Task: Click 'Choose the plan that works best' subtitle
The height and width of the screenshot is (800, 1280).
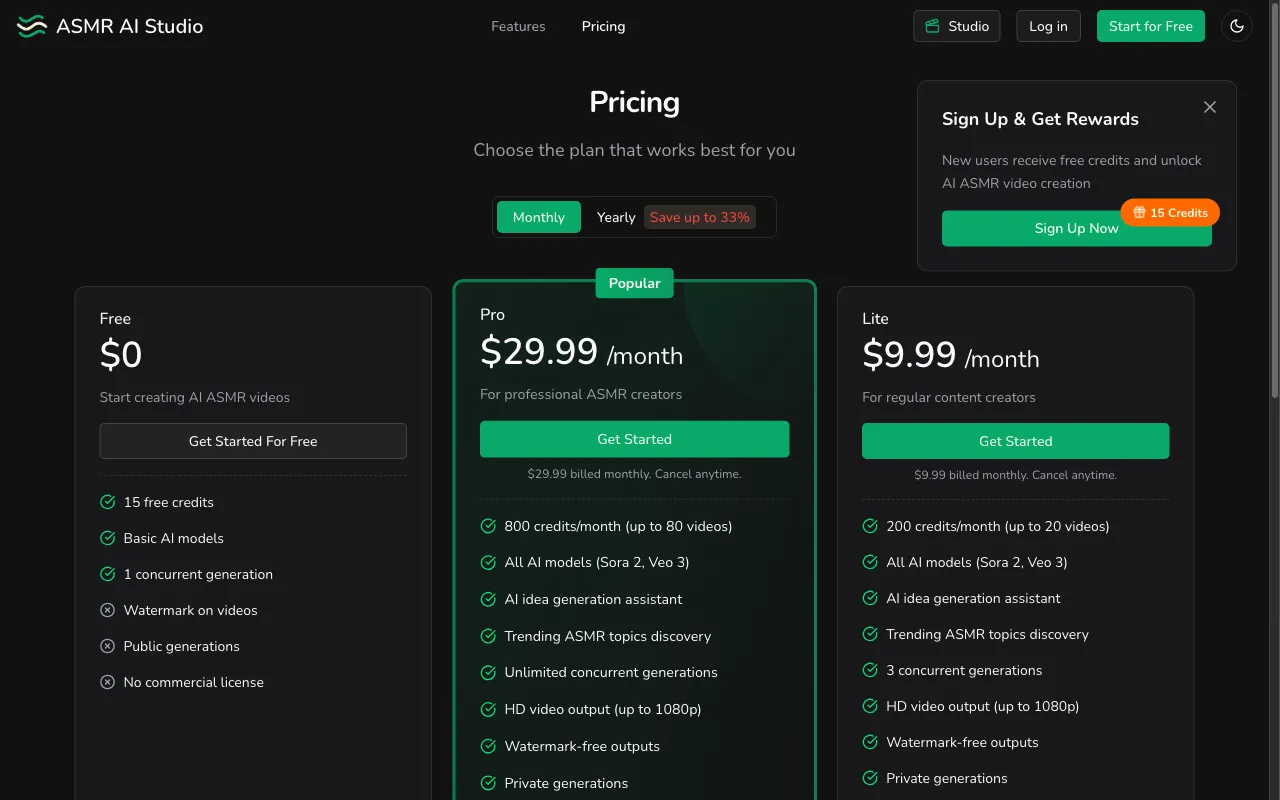Action: (635, 150)
